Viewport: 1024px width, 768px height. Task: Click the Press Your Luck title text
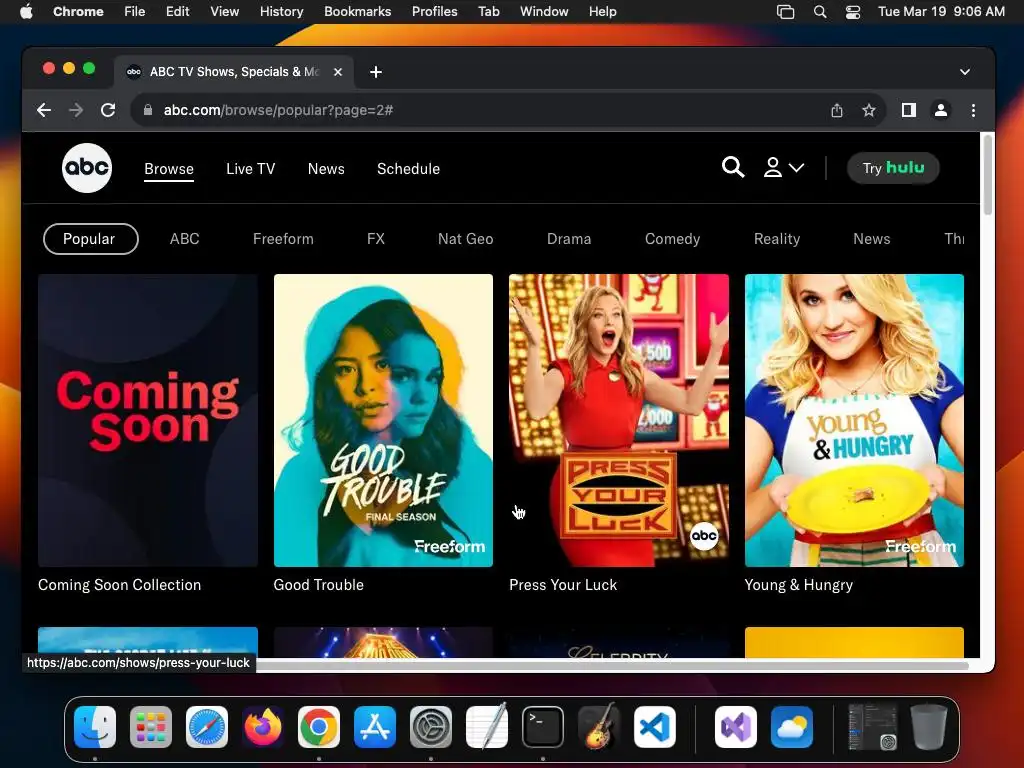563,585
